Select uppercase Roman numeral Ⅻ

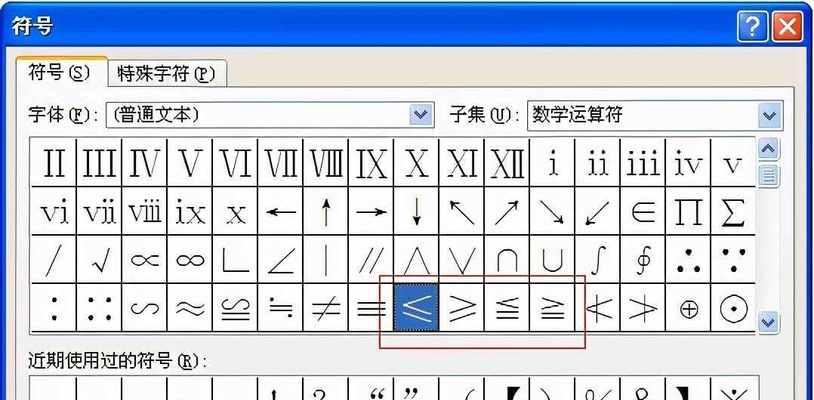tap(507, 162)
